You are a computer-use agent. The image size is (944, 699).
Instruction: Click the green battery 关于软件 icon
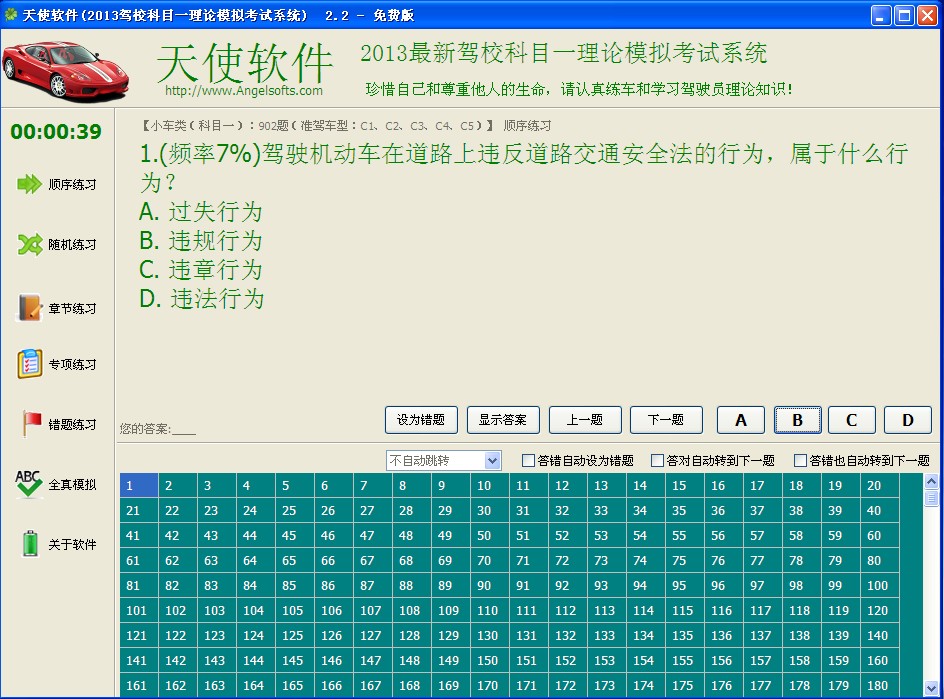(30, 543)
